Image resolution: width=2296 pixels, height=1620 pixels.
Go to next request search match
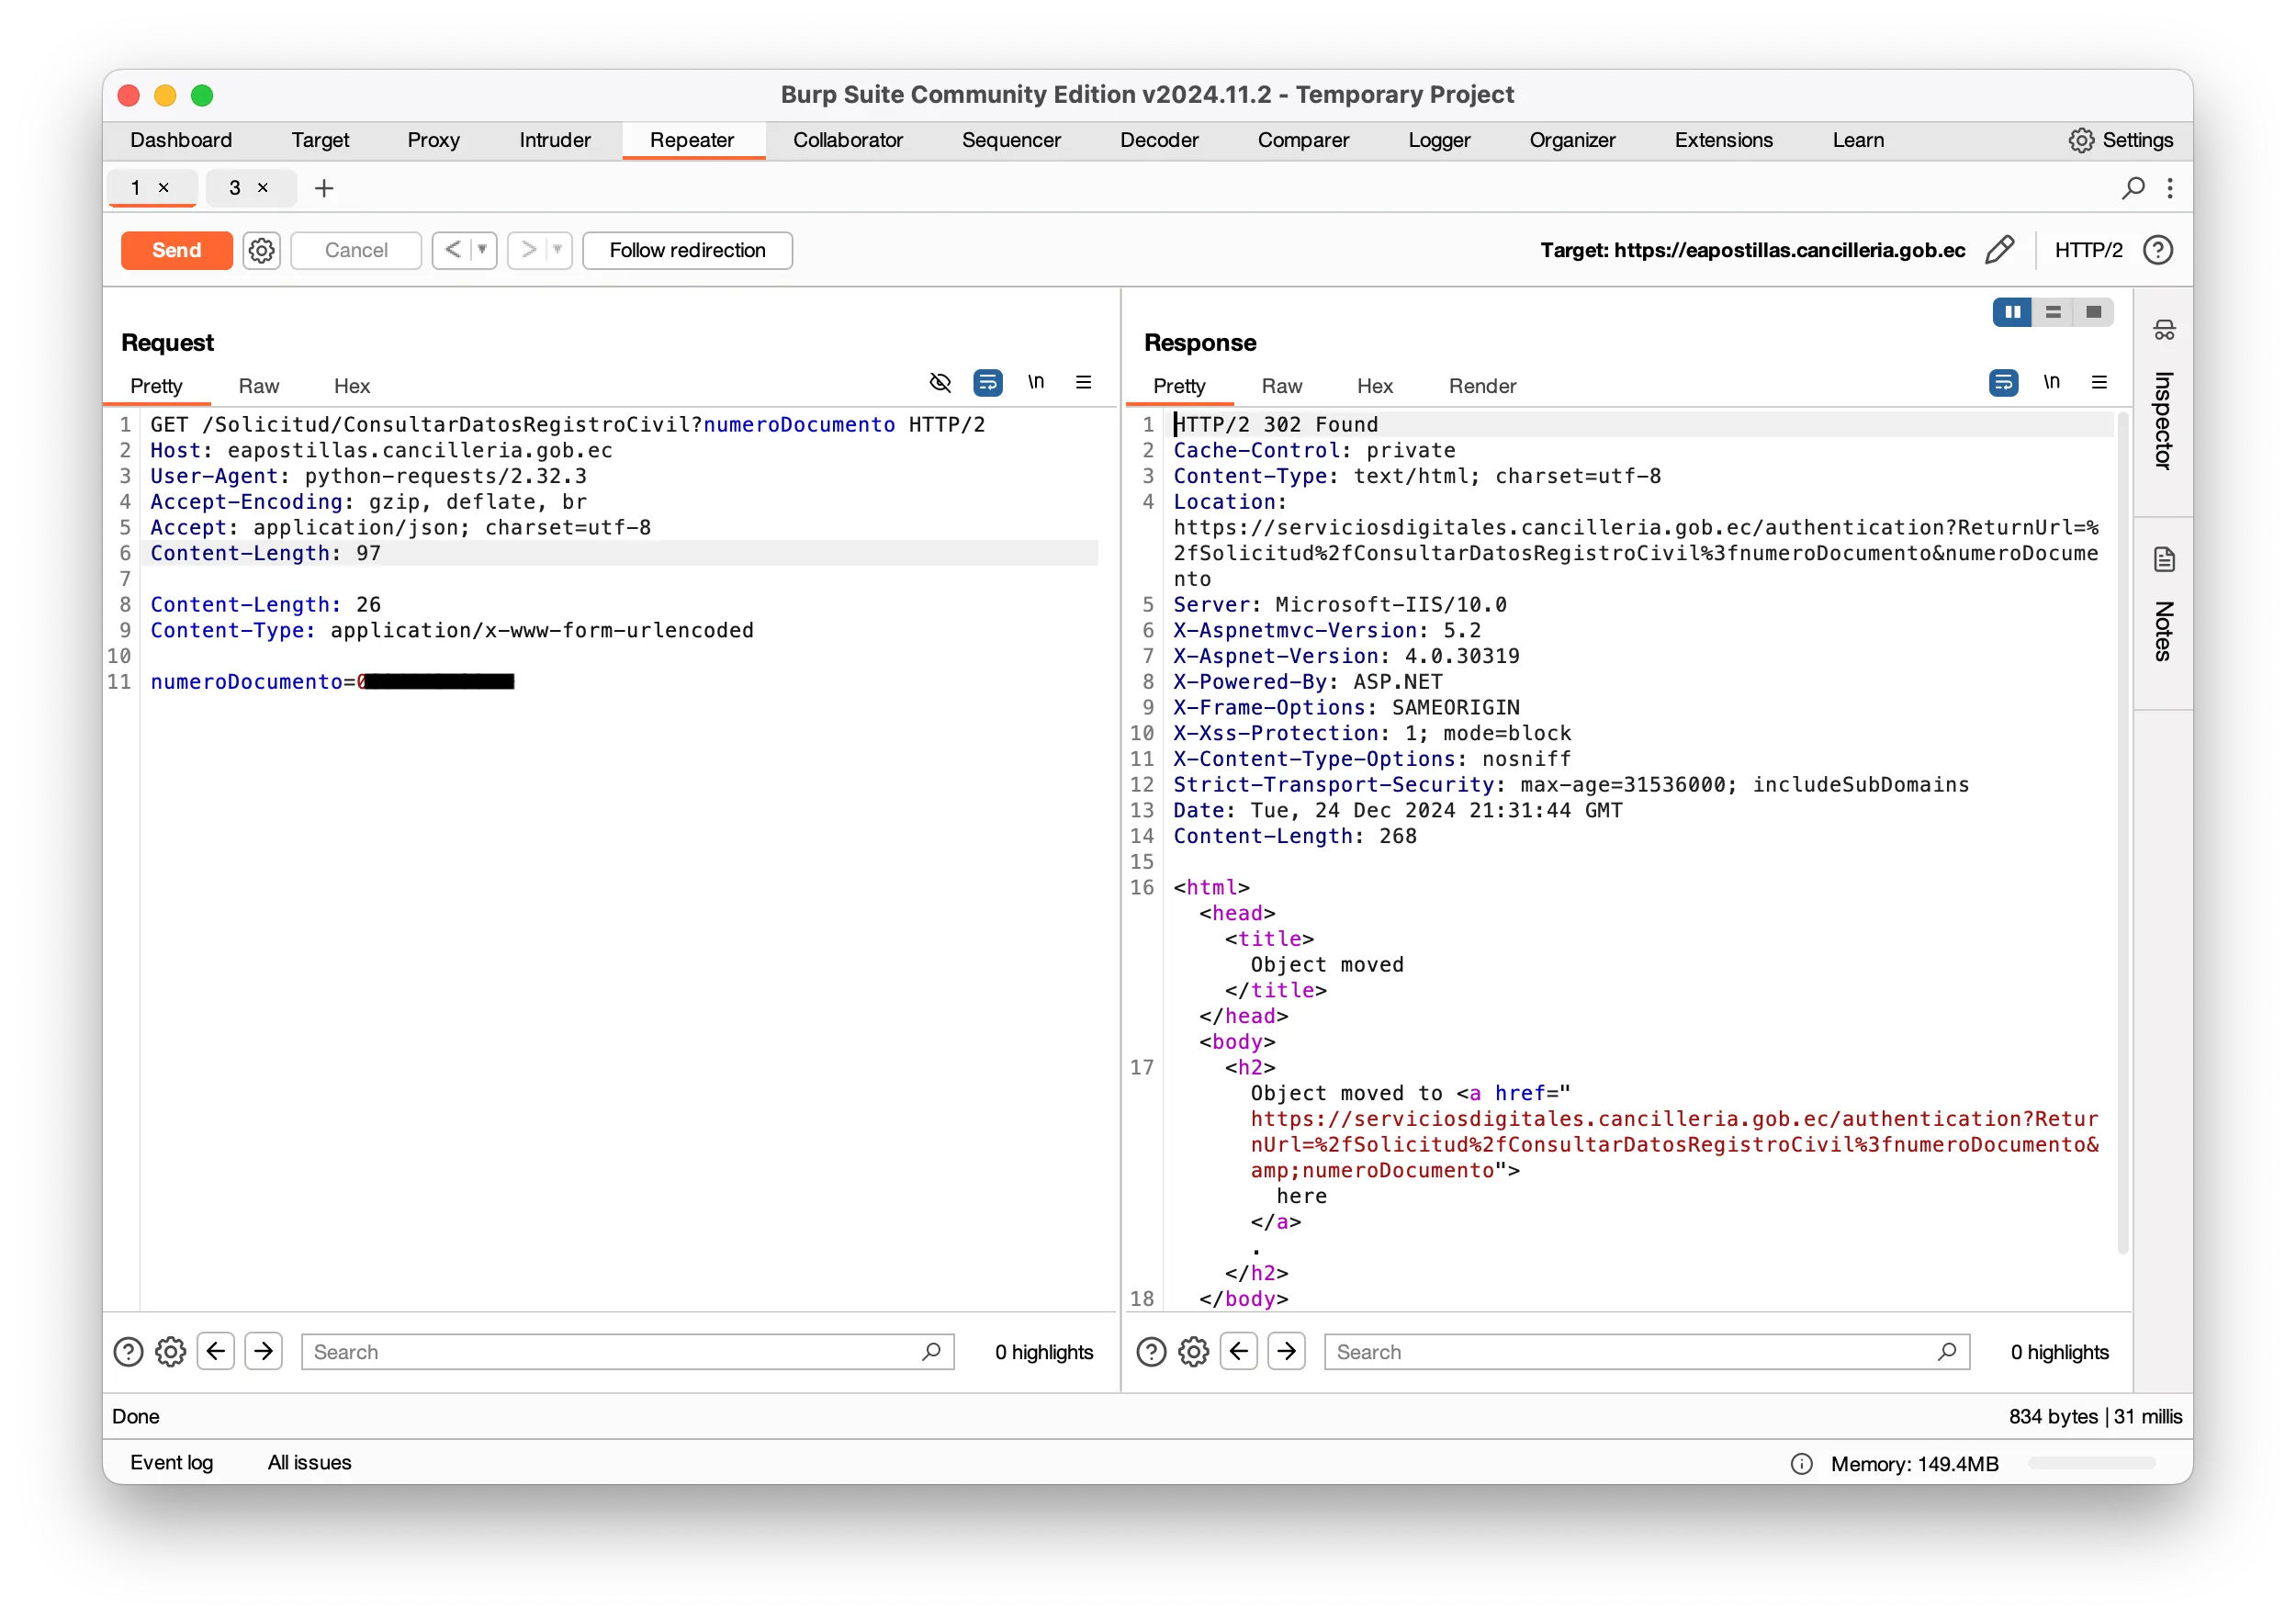pyautogui.click(x=264, y=1352)
